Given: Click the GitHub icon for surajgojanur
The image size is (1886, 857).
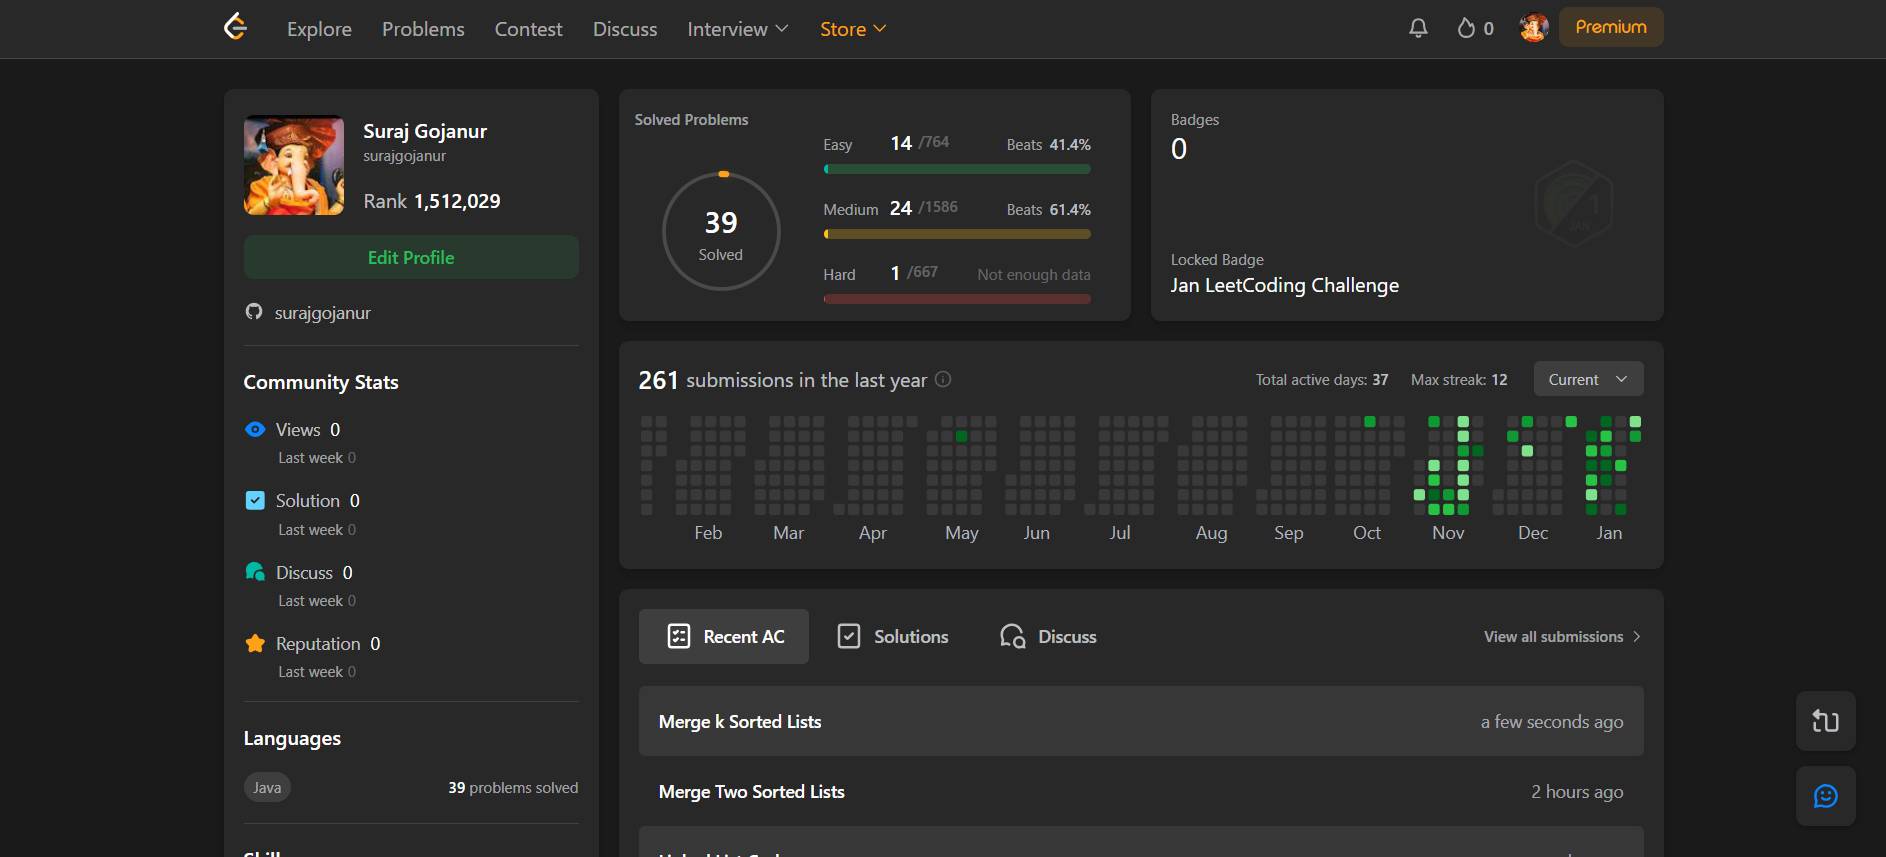Looking at the screenshot, I should tap(254, 312).
